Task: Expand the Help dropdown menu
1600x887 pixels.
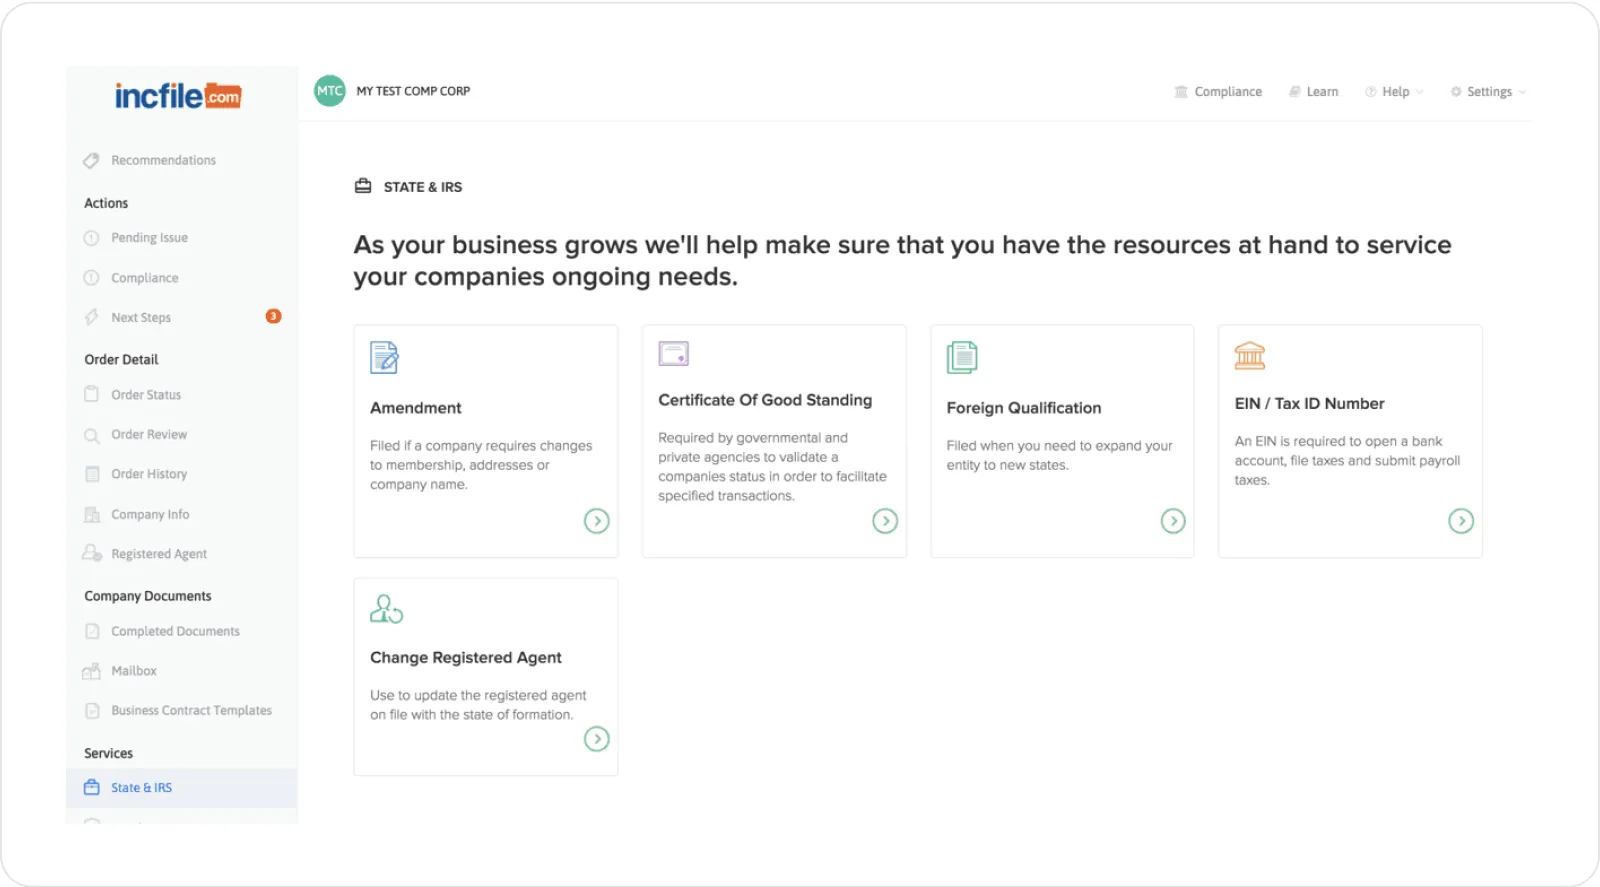Action: pyautogui.click(x=1395, y=92)
